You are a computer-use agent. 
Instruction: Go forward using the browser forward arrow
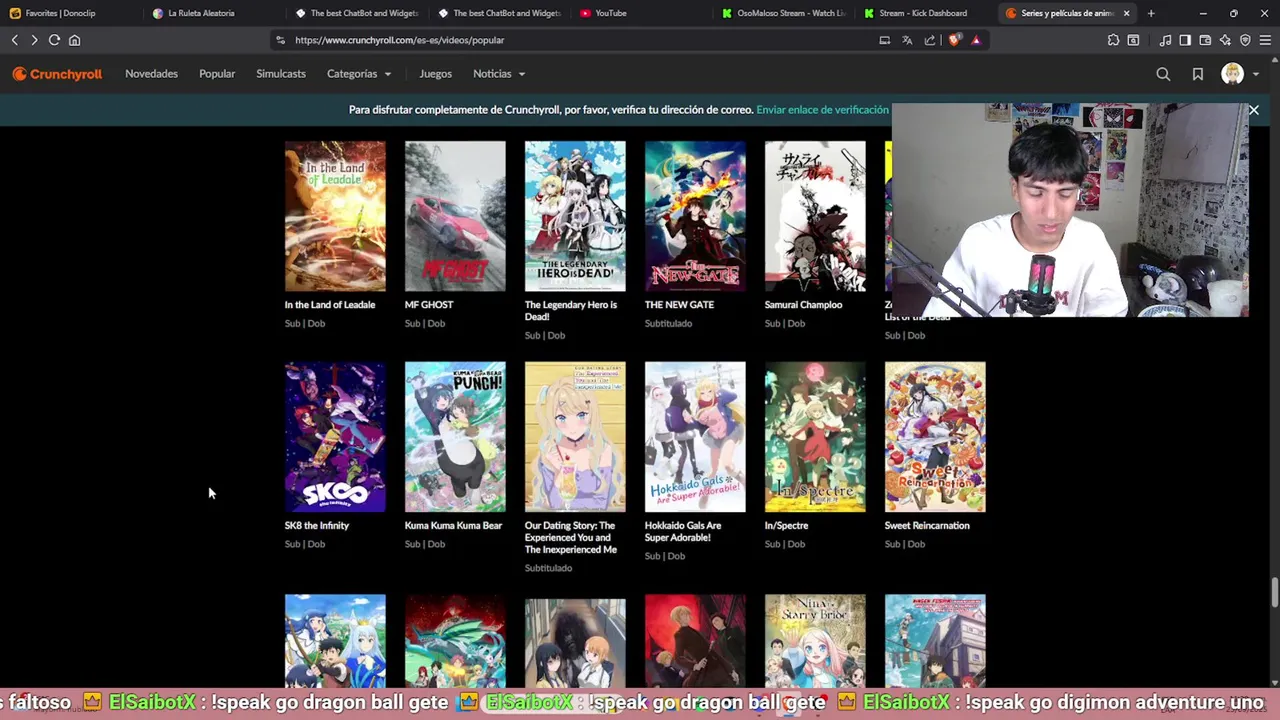tap(34, 40)
